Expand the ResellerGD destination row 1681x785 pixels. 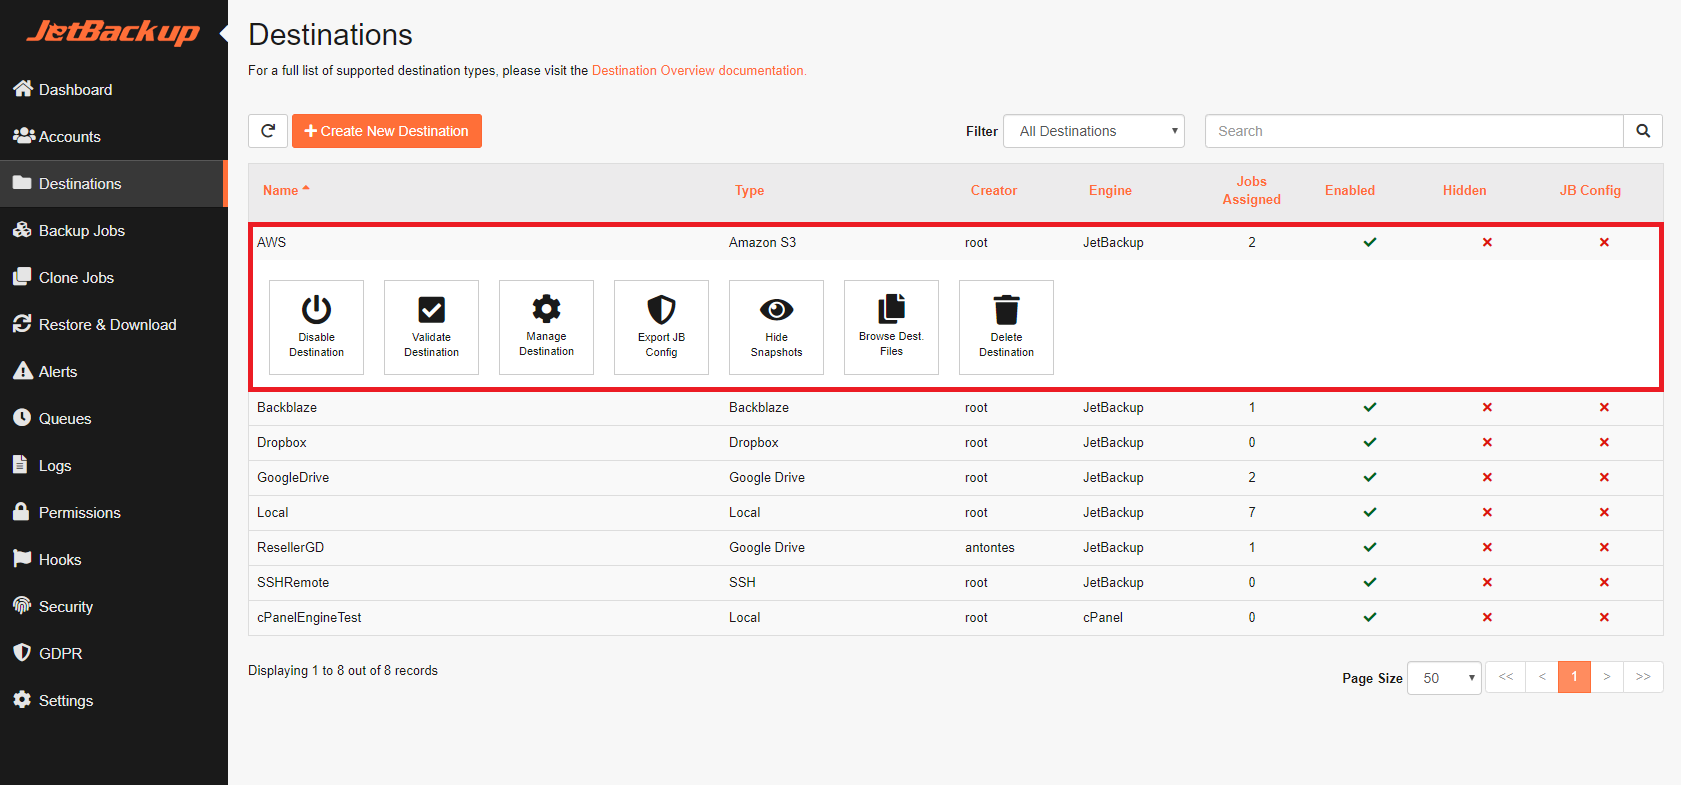tap(956, 548)
